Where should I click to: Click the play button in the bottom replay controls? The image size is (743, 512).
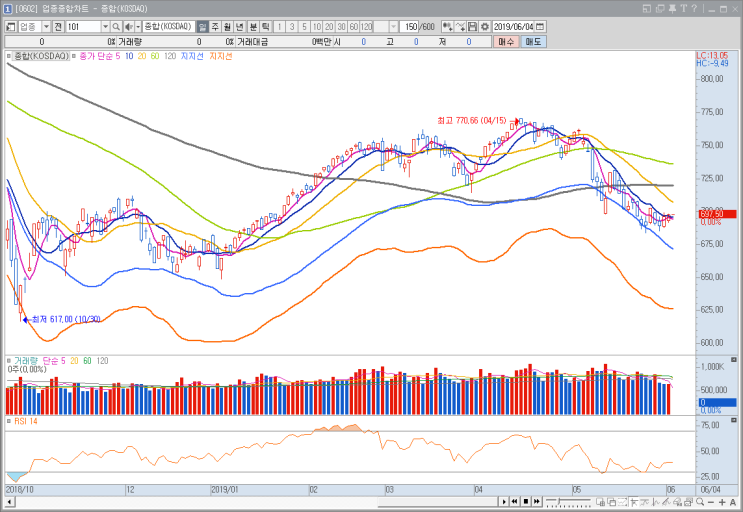pos(504,502)
